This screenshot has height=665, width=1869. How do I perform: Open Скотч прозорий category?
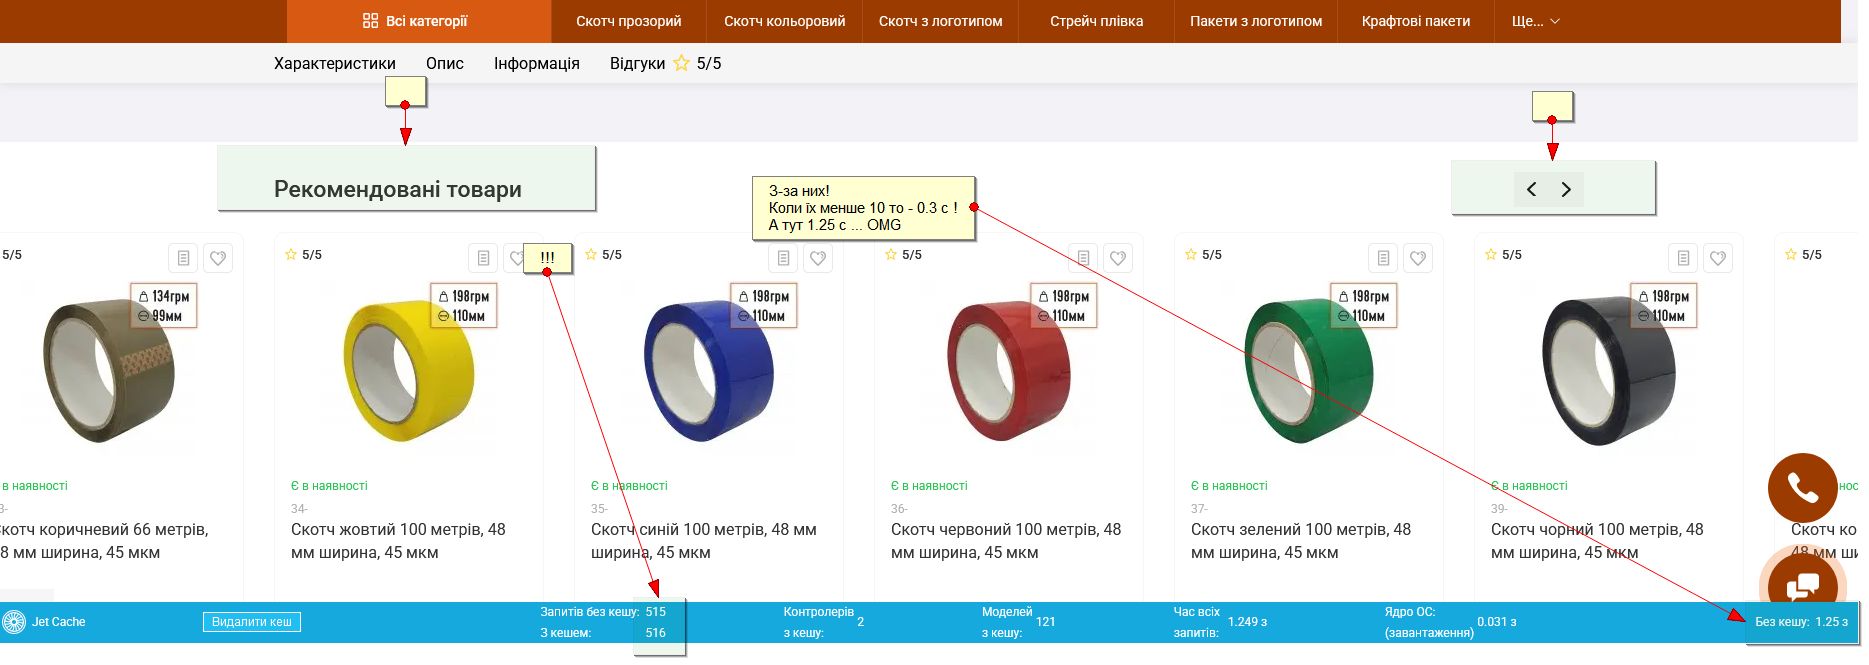point(629,21)
